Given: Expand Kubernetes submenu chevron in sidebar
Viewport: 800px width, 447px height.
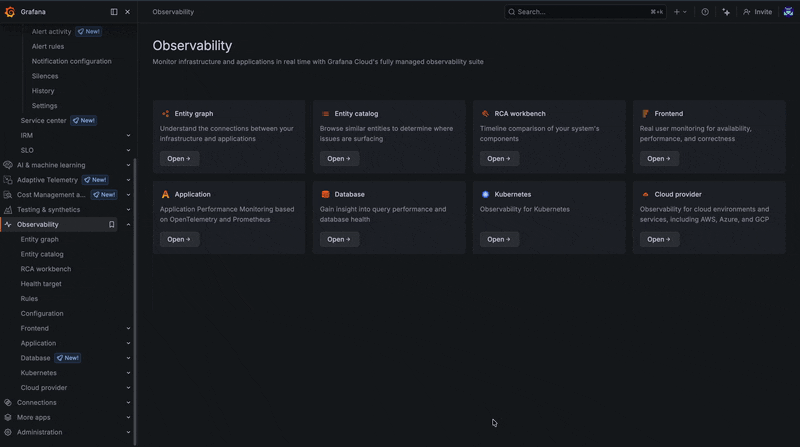Looking at the screenshot, I should pyautogui.click(x=128, y=372).
